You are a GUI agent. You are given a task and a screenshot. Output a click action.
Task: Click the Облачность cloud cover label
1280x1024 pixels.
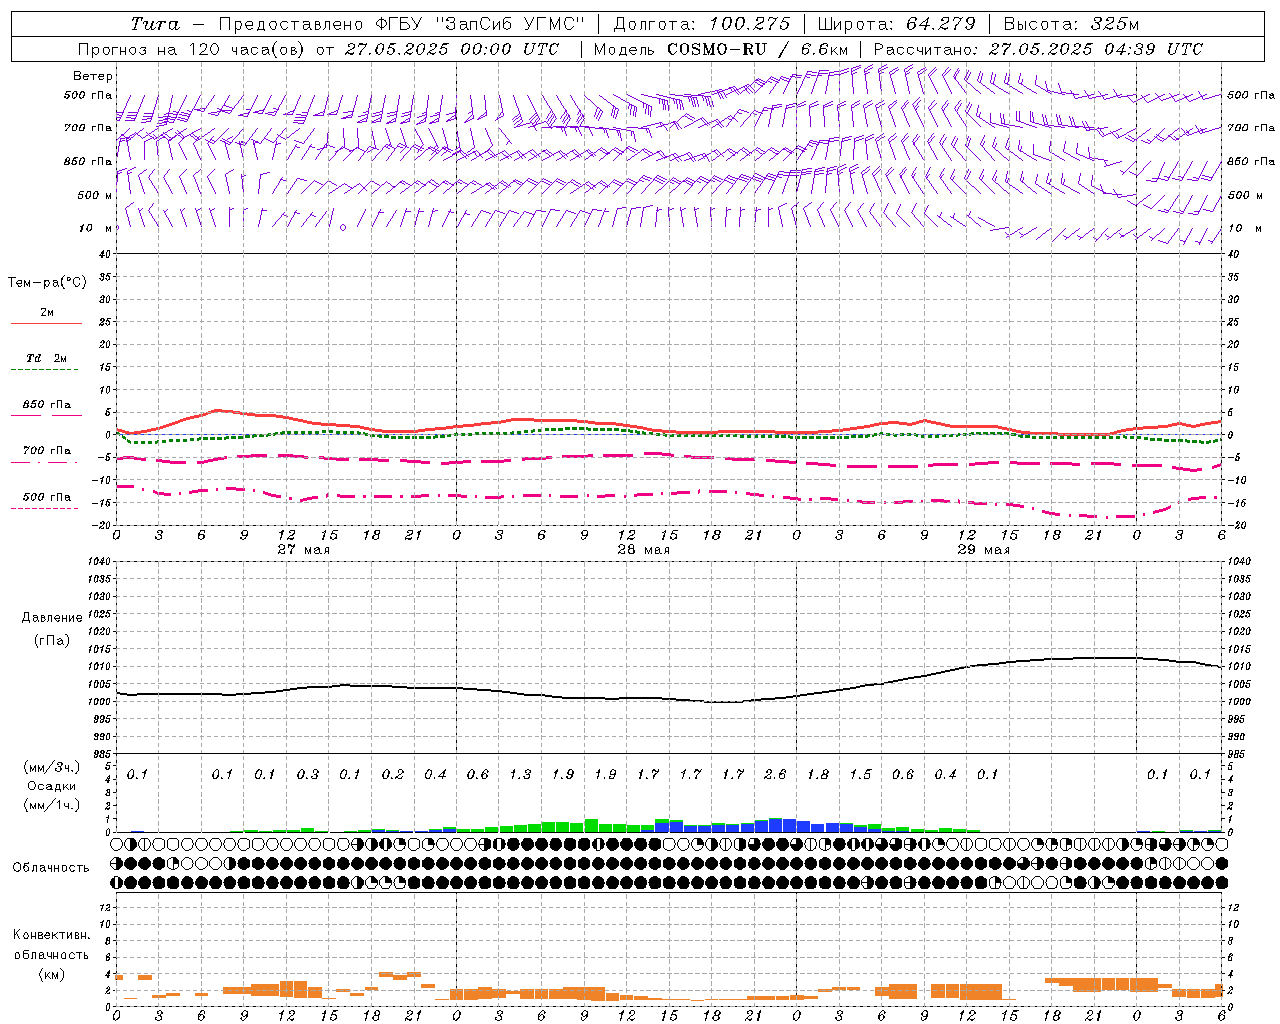point(51,868)
